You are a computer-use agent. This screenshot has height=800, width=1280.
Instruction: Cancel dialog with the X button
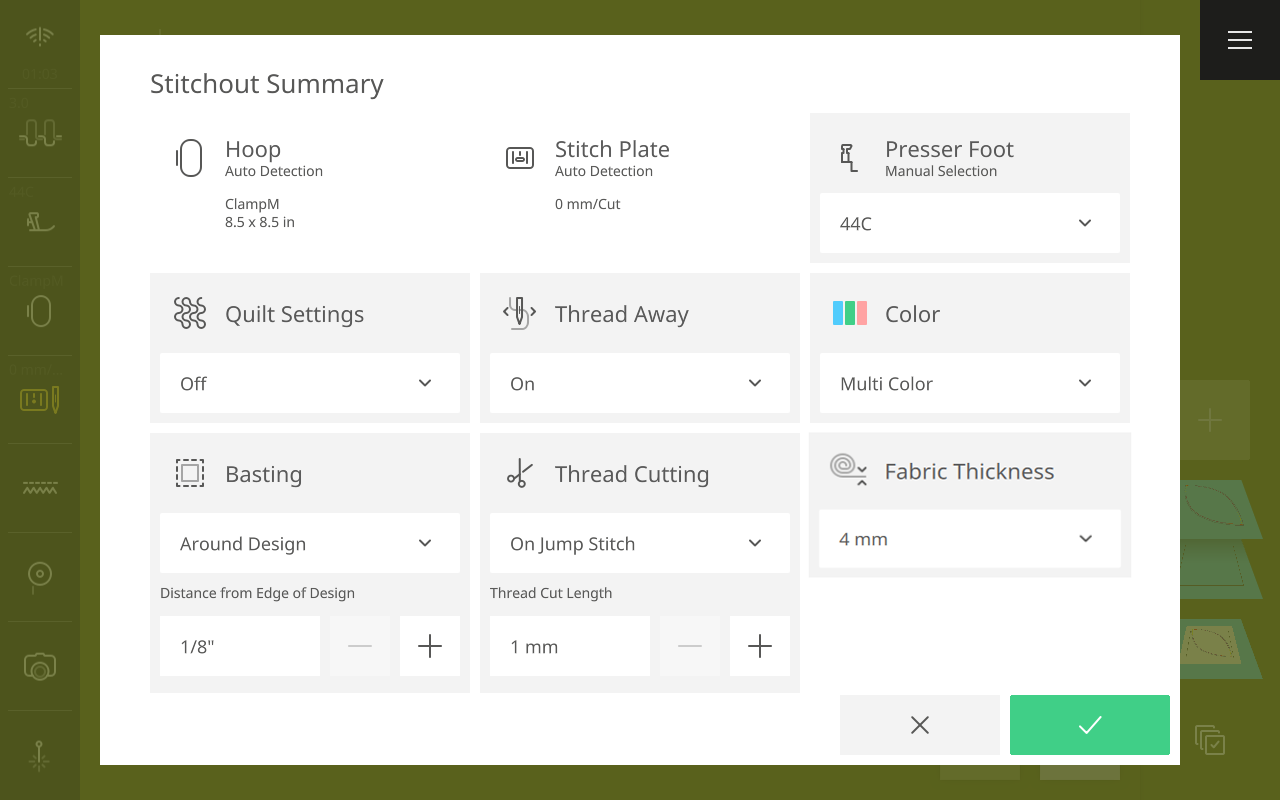(x=920, y=725)
